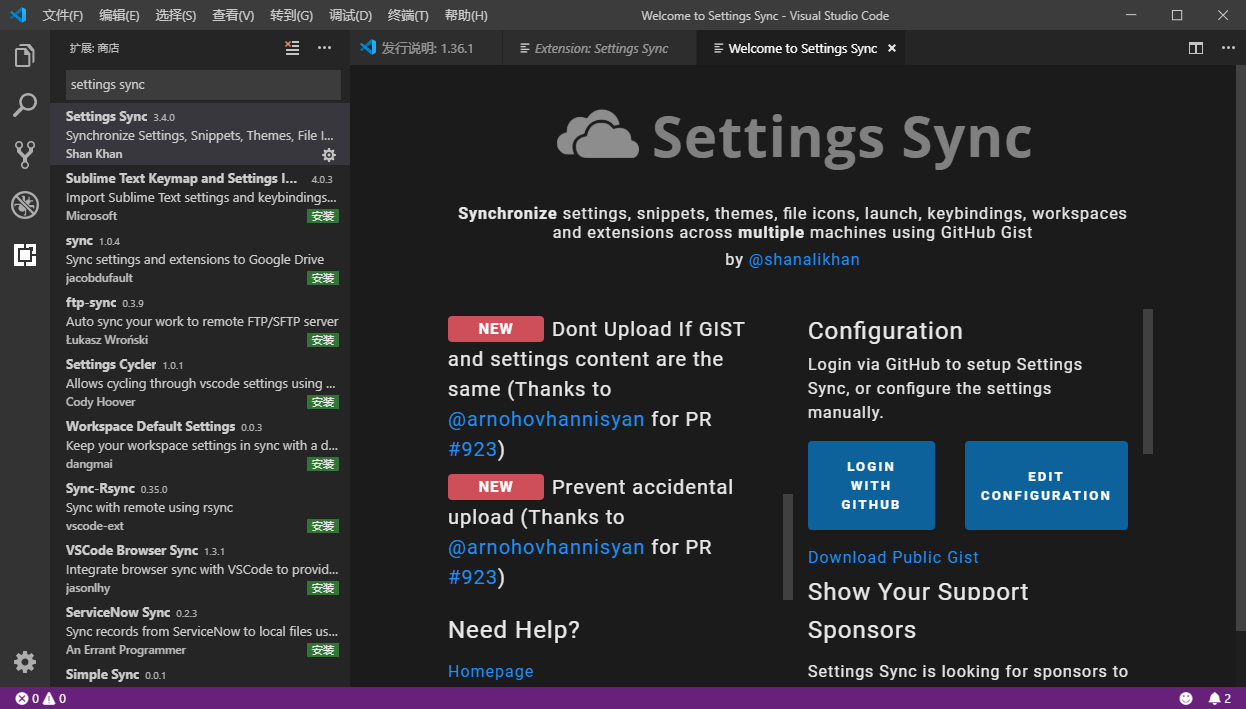
Task: Click the LOGIN WITH GITHUB button
Action: (871, 485)
